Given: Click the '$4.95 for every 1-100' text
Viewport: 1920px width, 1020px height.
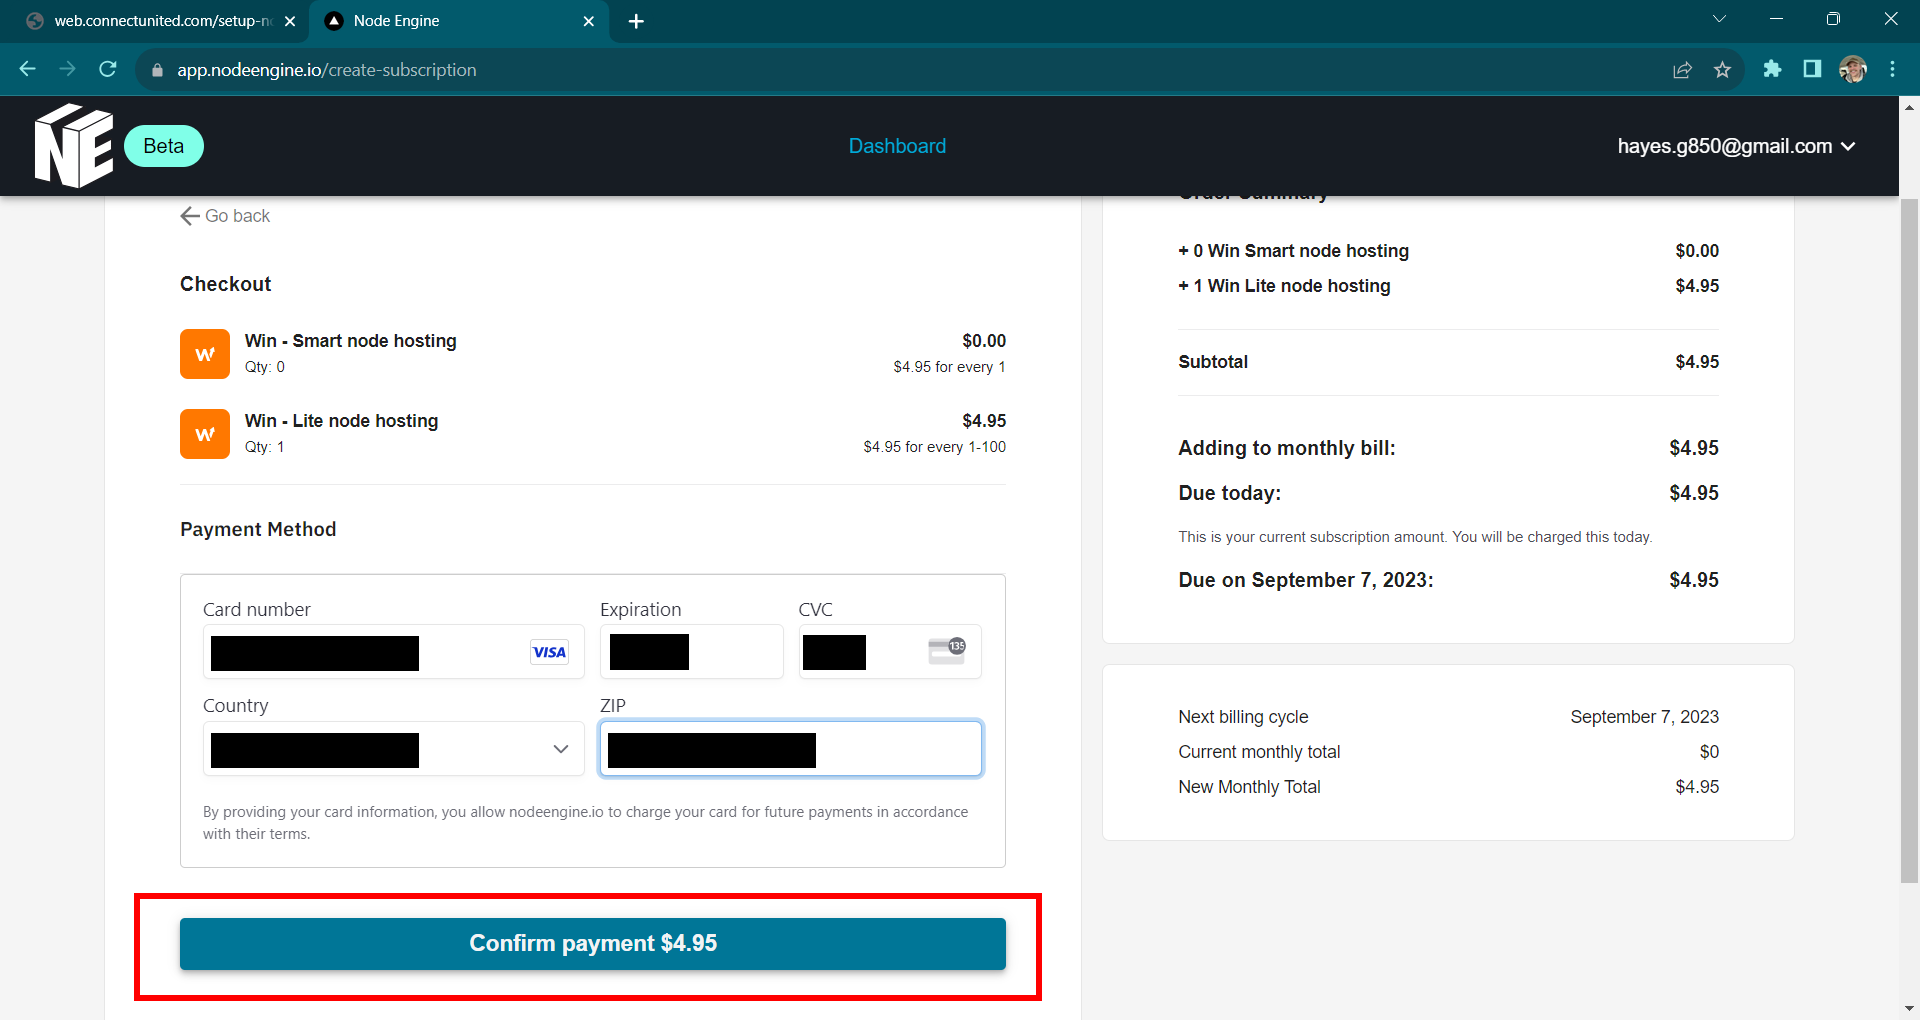Looking at the screenshot, I should pos(935,447).
